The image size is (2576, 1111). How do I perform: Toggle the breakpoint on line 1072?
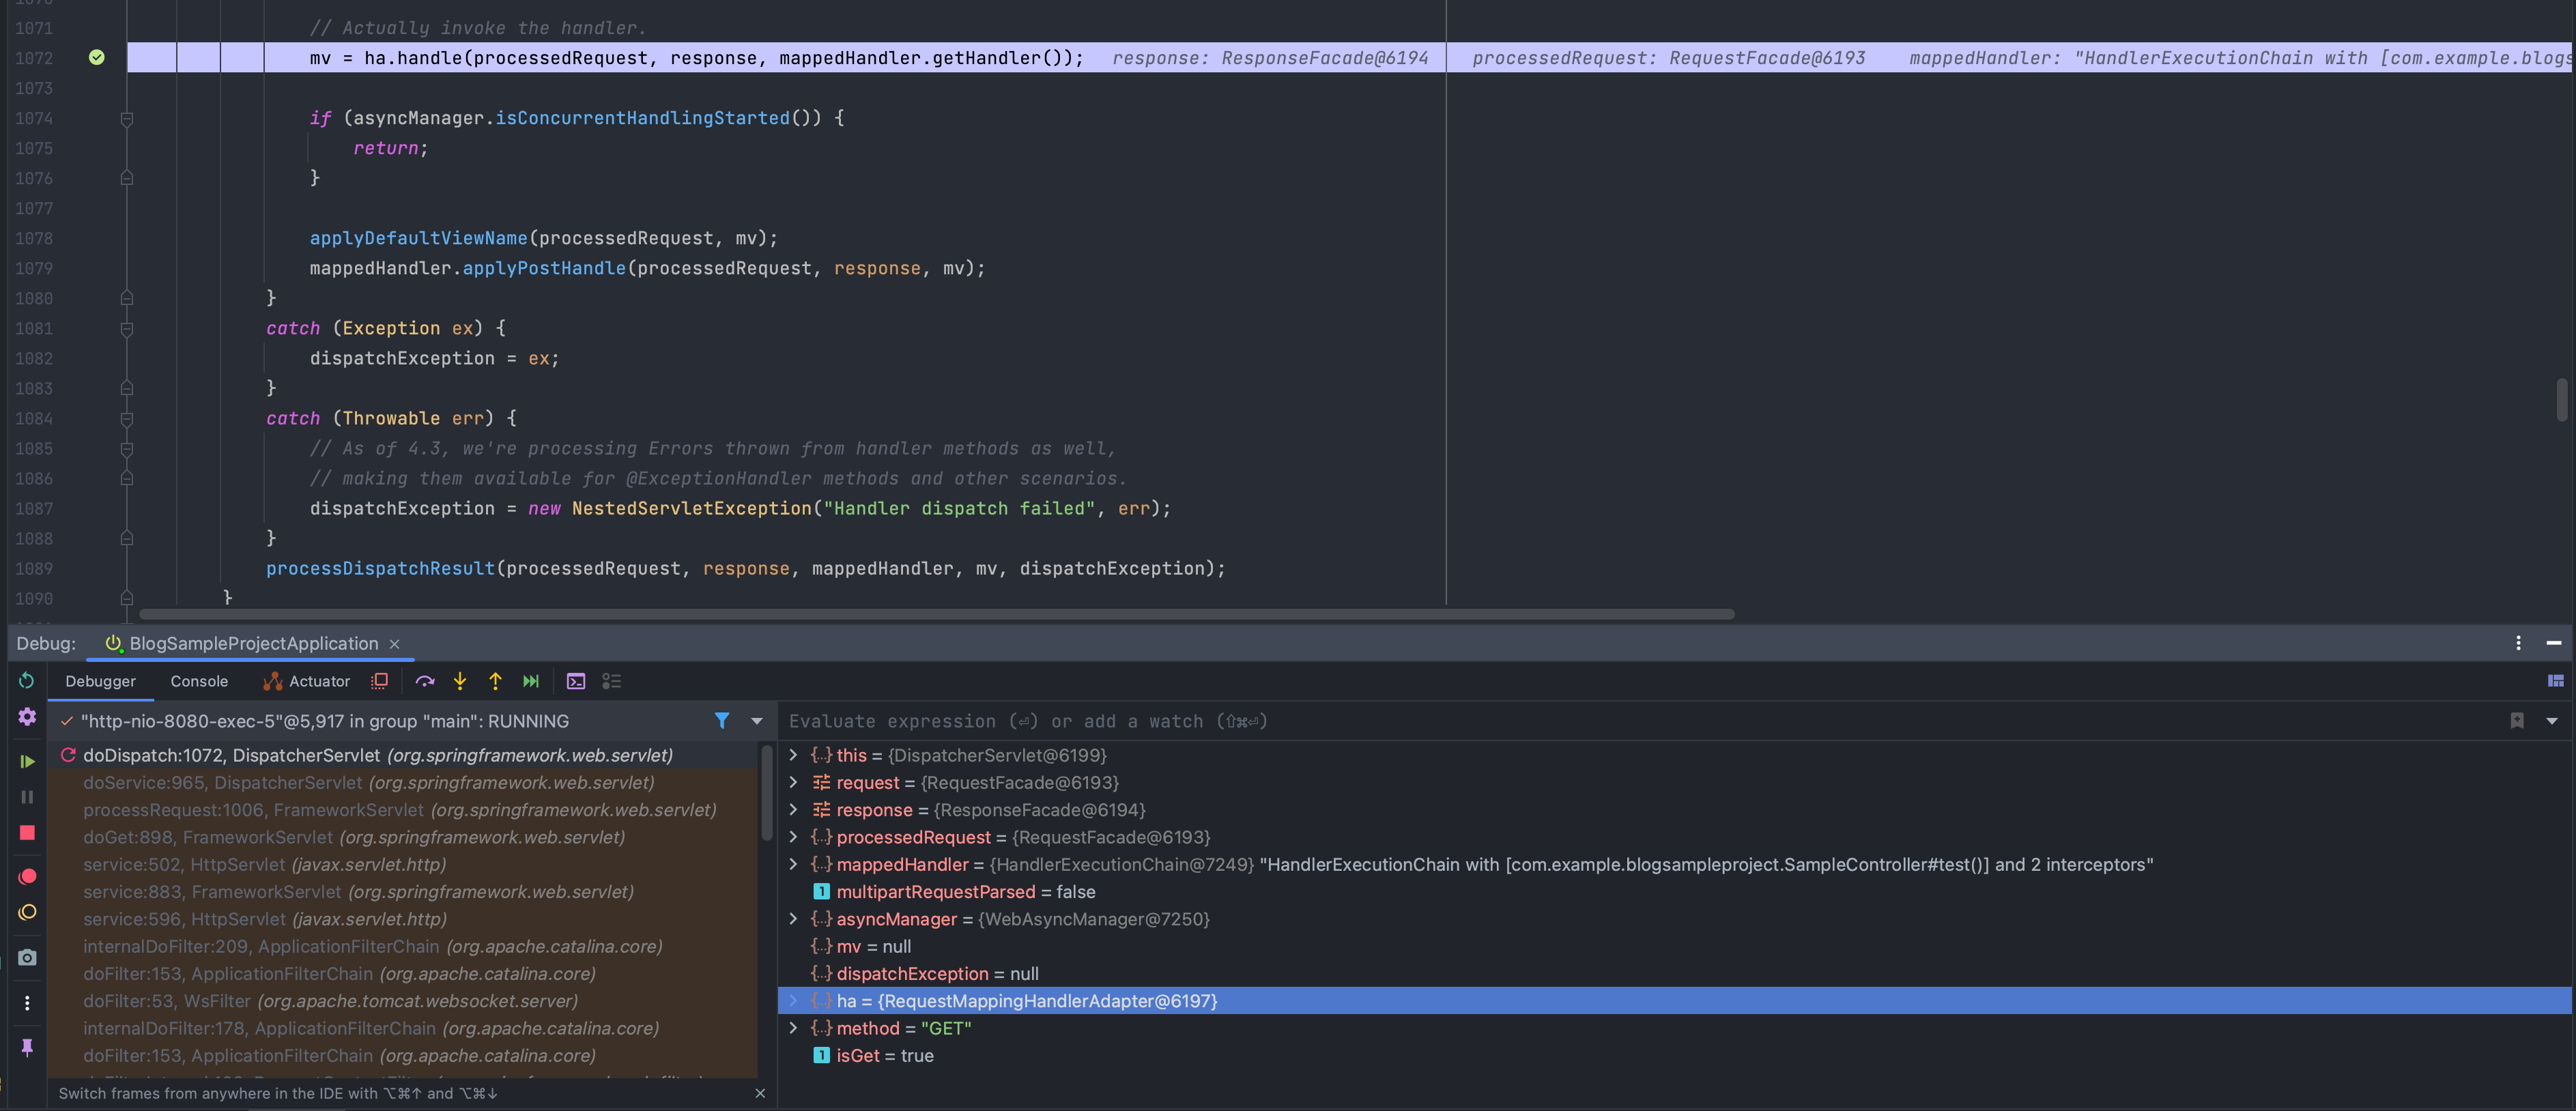(97, 58)
